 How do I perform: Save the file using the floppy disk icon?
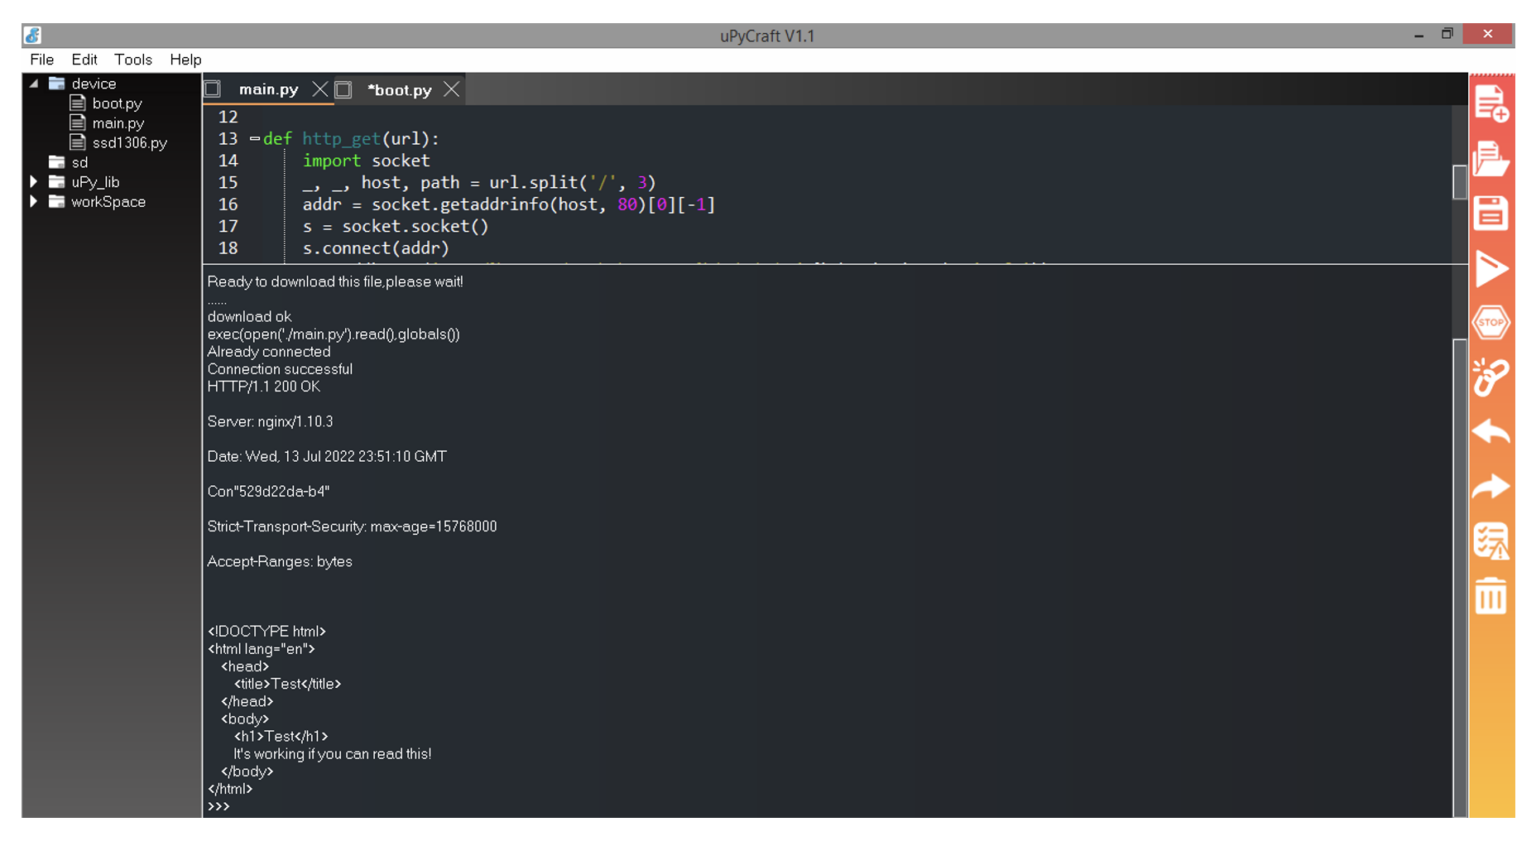(x=1490, y=213)
